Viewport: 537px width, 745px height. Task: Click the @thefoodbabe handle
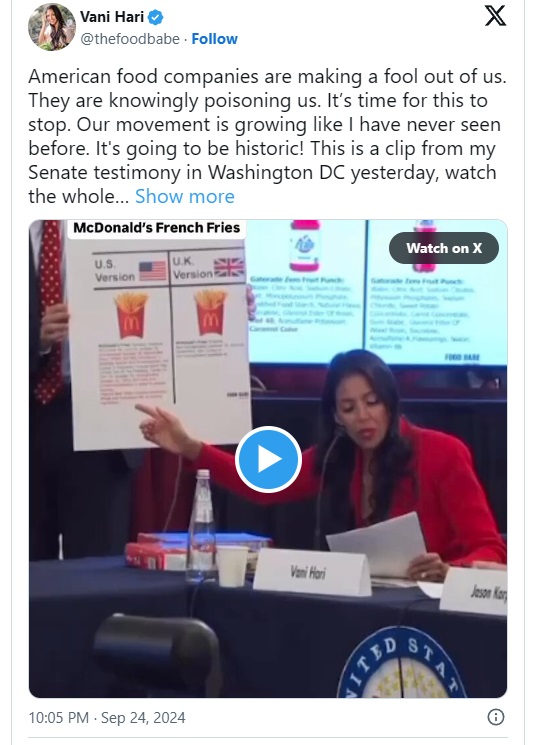130,39
